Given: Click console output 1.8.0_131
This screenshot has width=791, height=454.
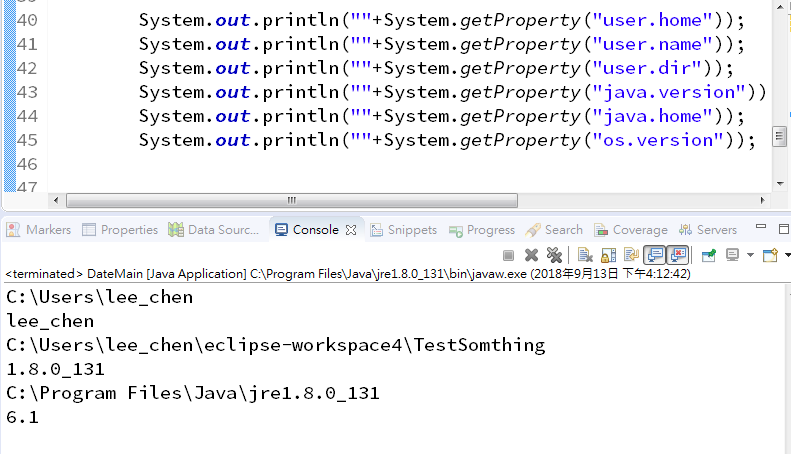Looking at the screenshot, I should (x=55, y=369).
